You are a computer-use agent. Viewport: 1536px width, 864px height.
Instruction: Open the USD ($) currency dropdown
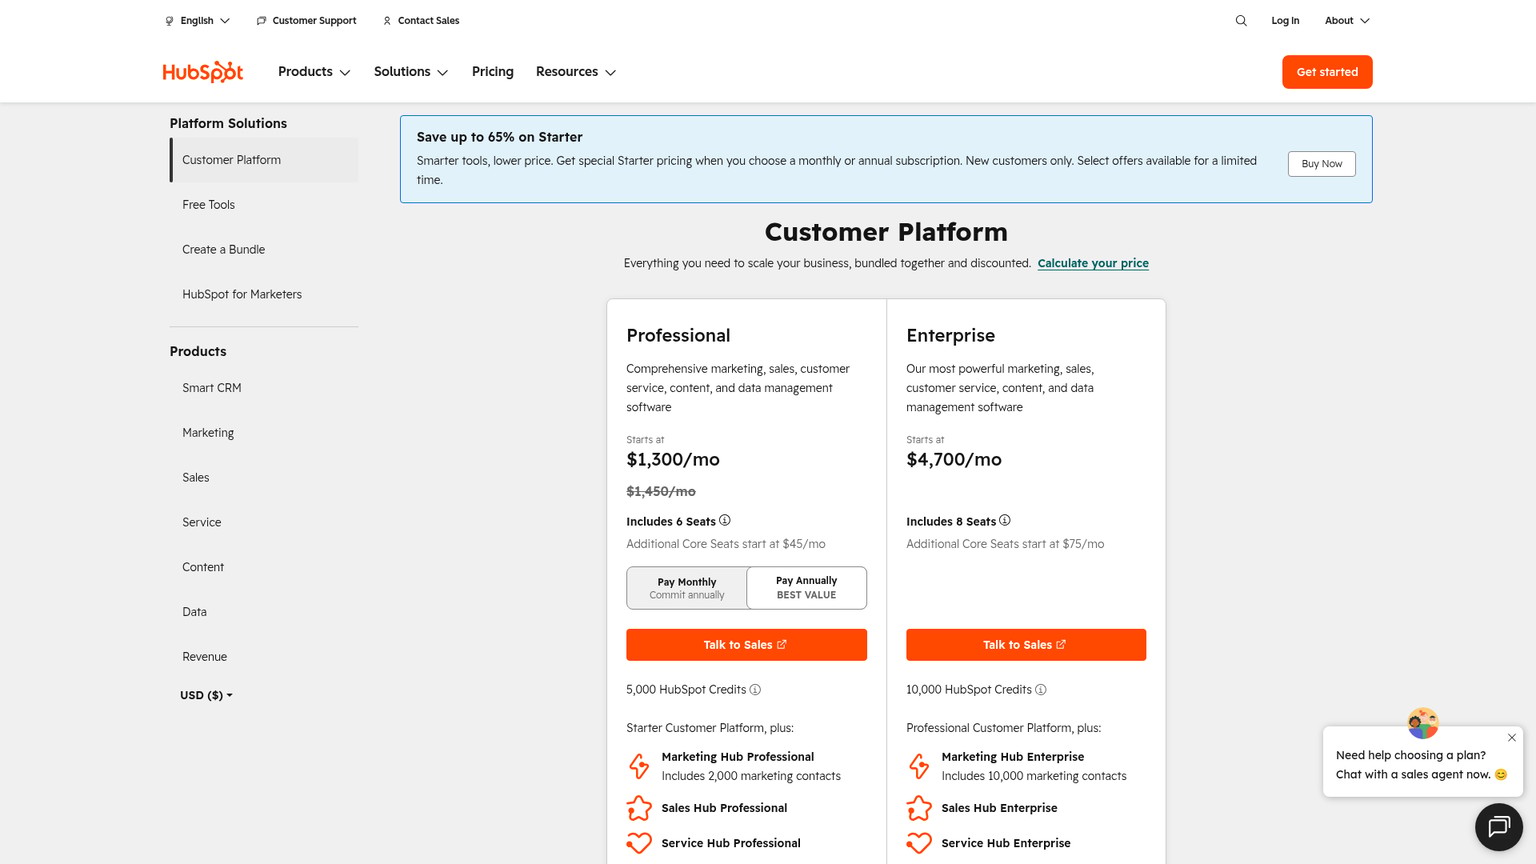(x=206, y=695)
